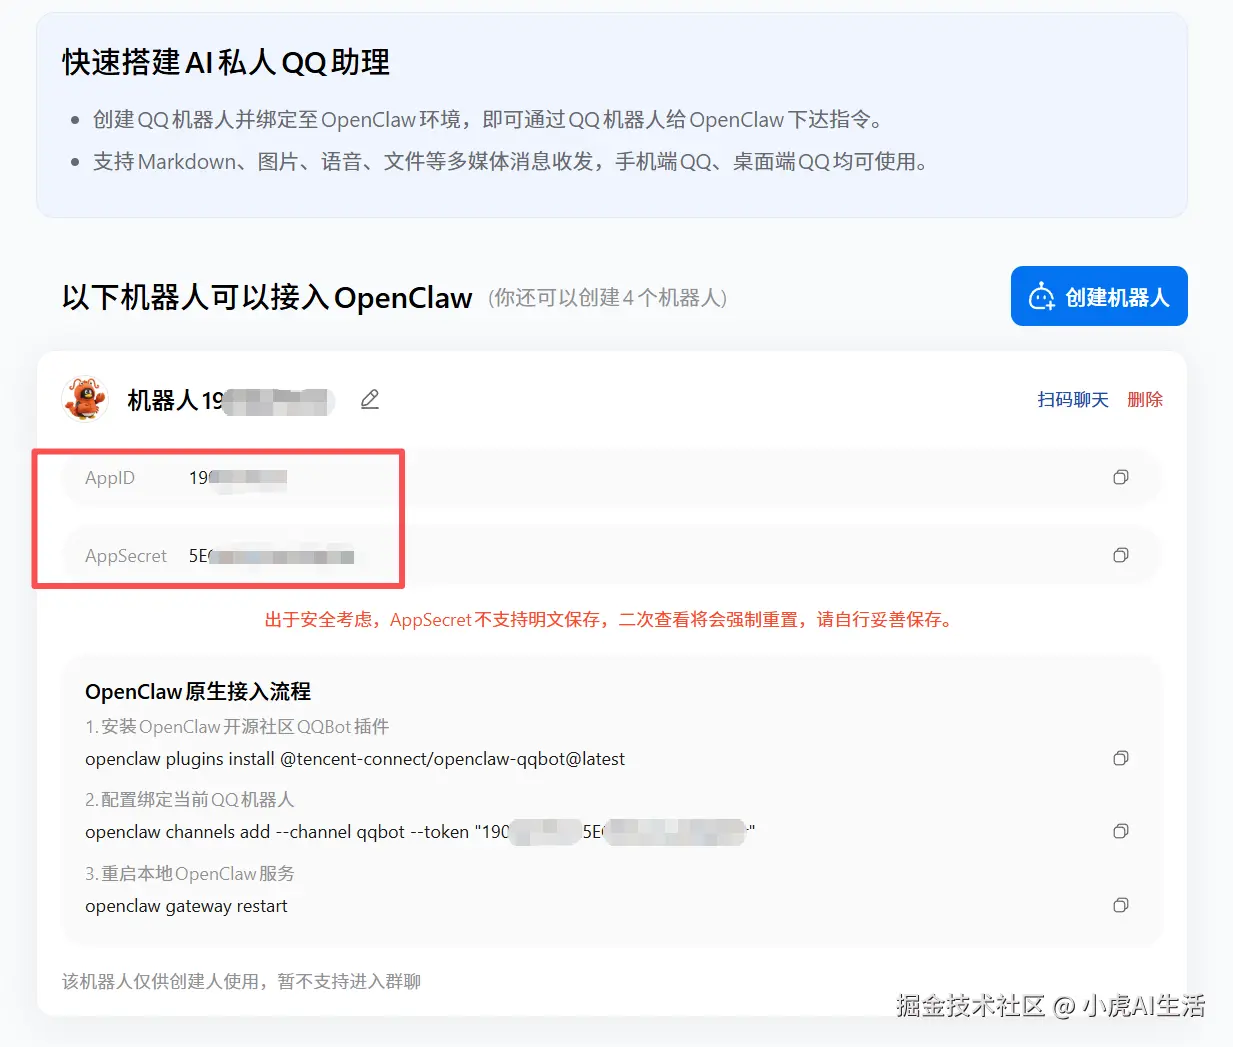Click the 创建机器人 button
The height and width of the screenshot is (1047, 1233).
tap(1099, 296)
